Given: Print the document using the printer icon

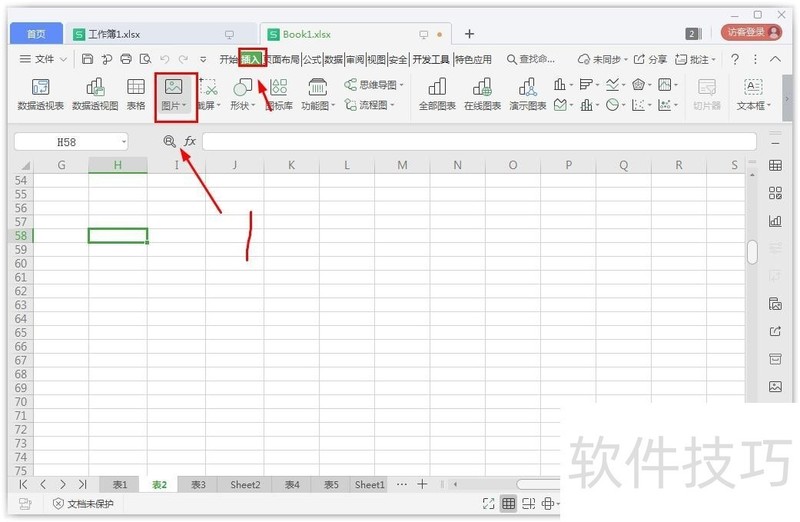Looking at the screenshot, I should pyautogui.click(x=126, y=59).
